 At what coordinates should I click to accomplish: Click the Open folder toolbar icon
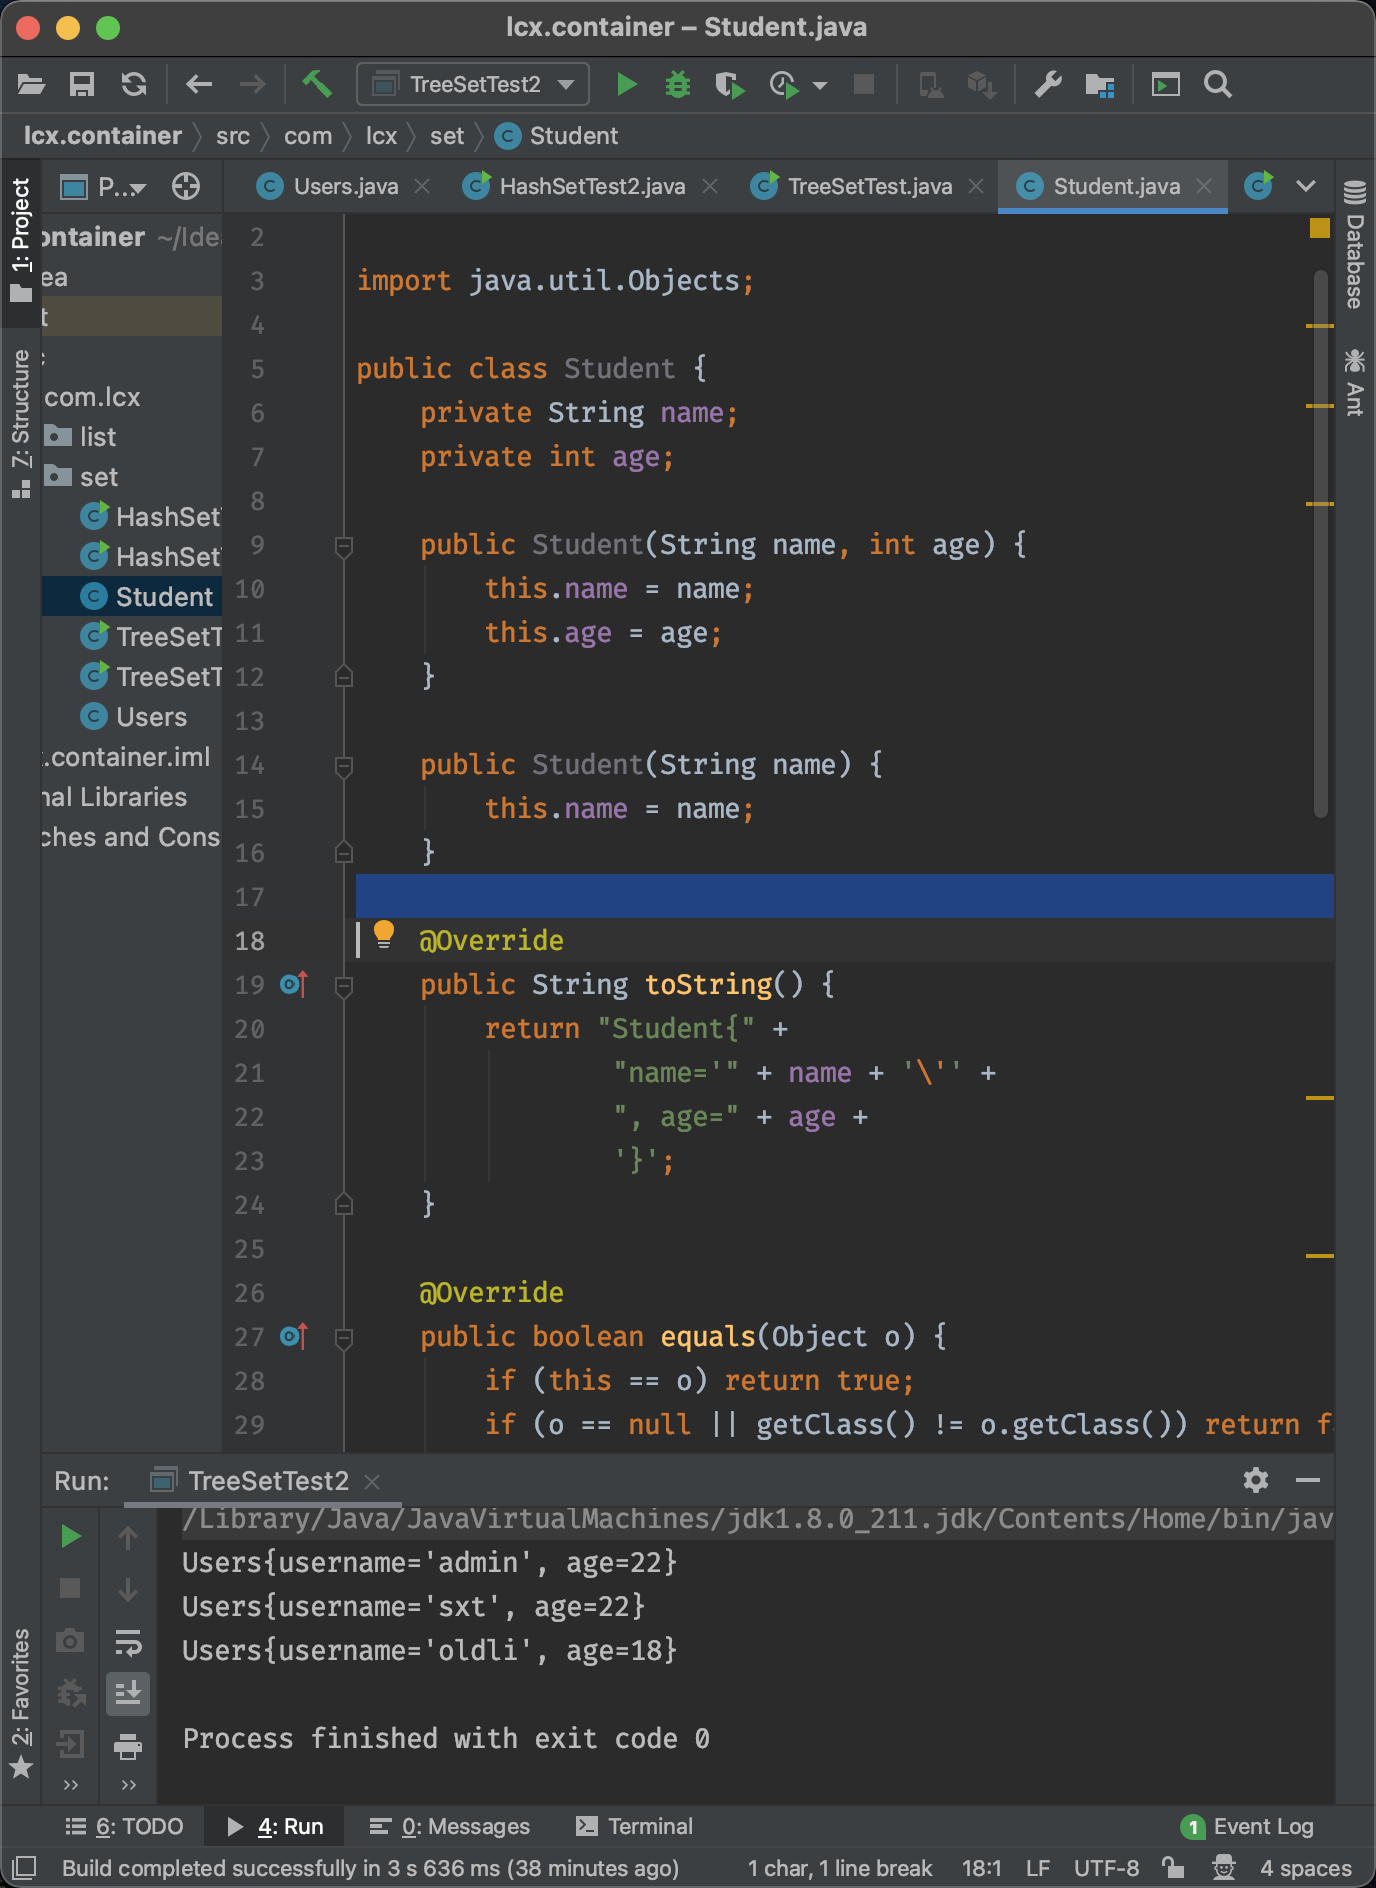[31, 84]
